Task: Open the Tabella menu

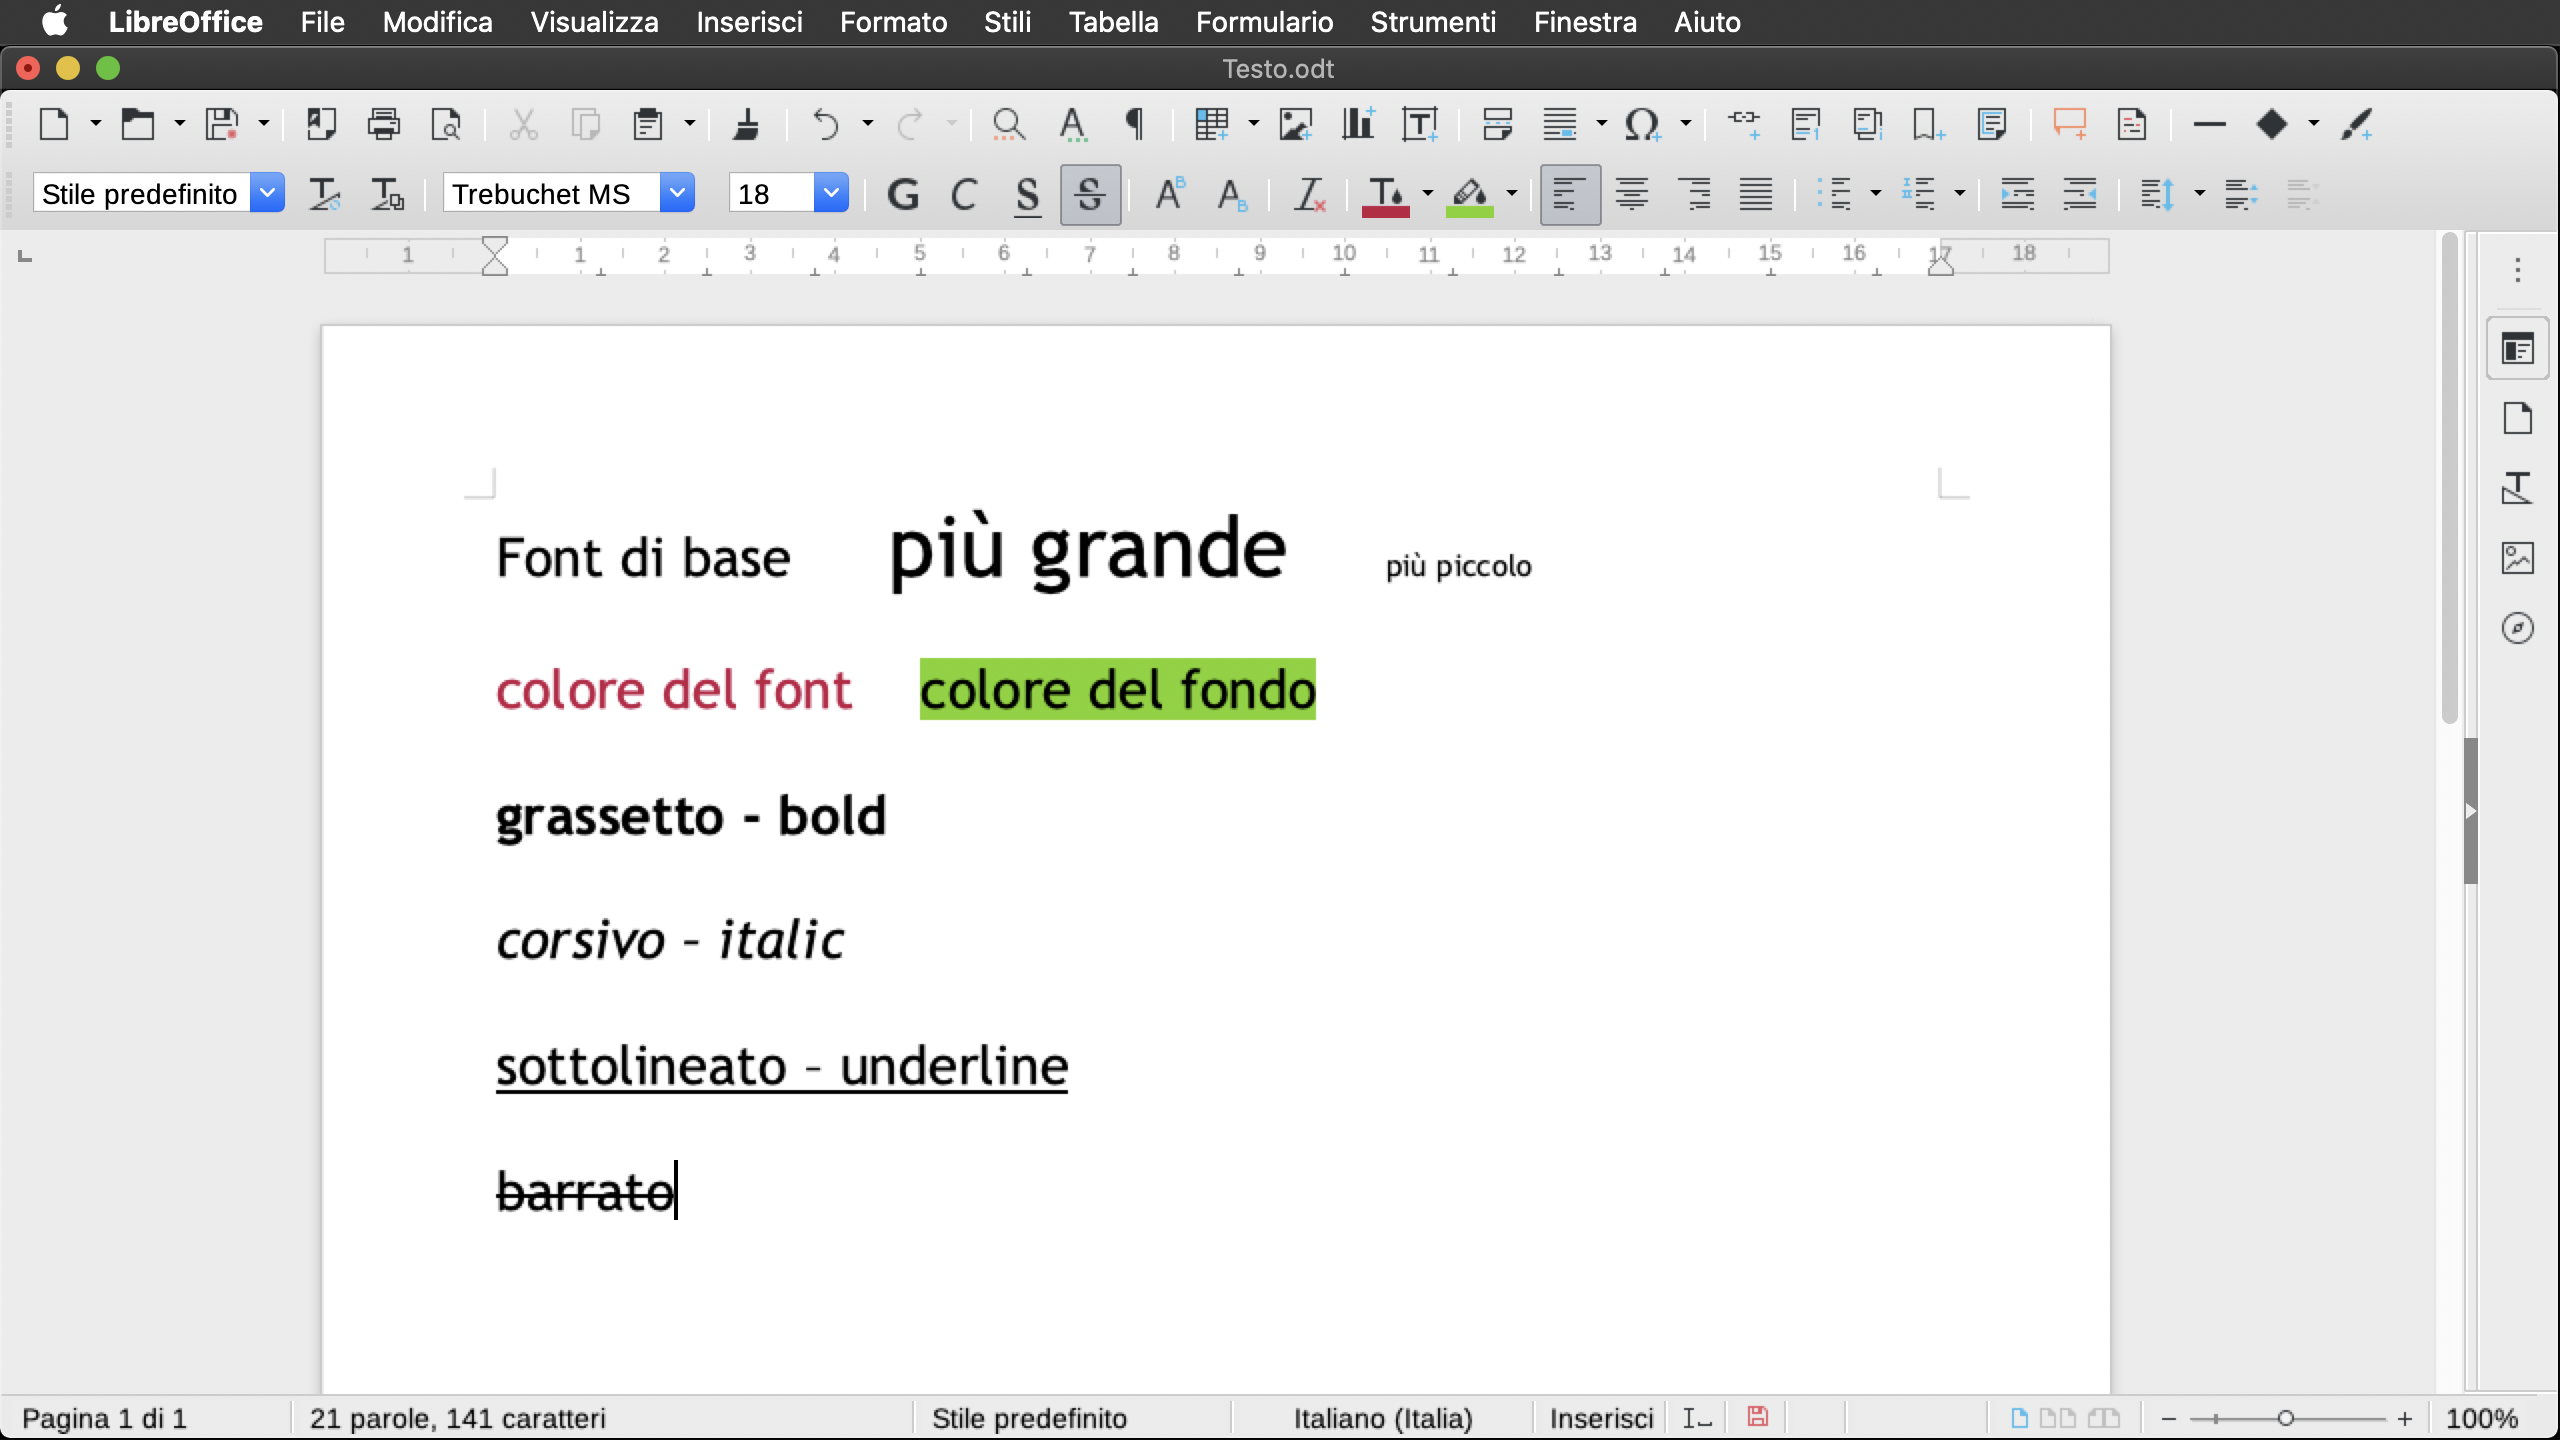Action: [1113, 22]
